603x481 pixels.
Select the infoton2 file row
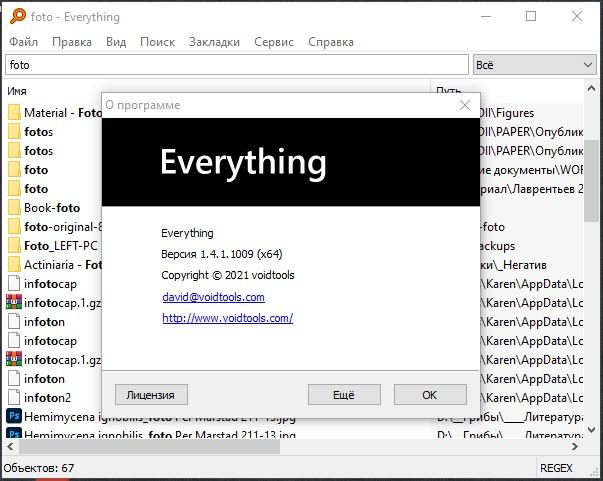pos(47,398)
